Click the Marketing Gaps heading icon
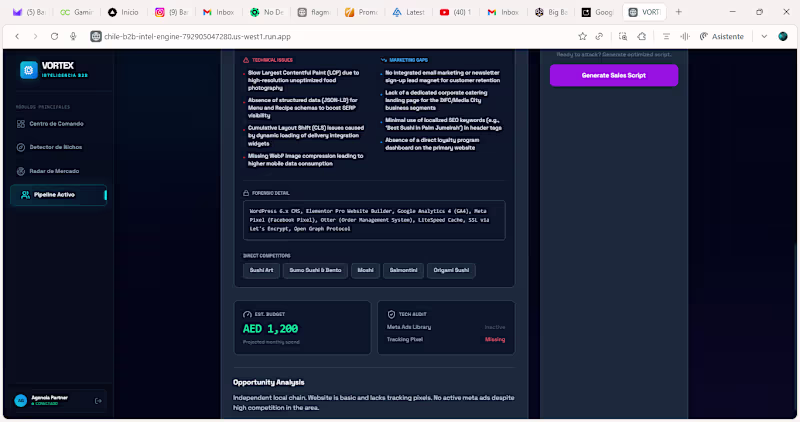 coord(384,60)
